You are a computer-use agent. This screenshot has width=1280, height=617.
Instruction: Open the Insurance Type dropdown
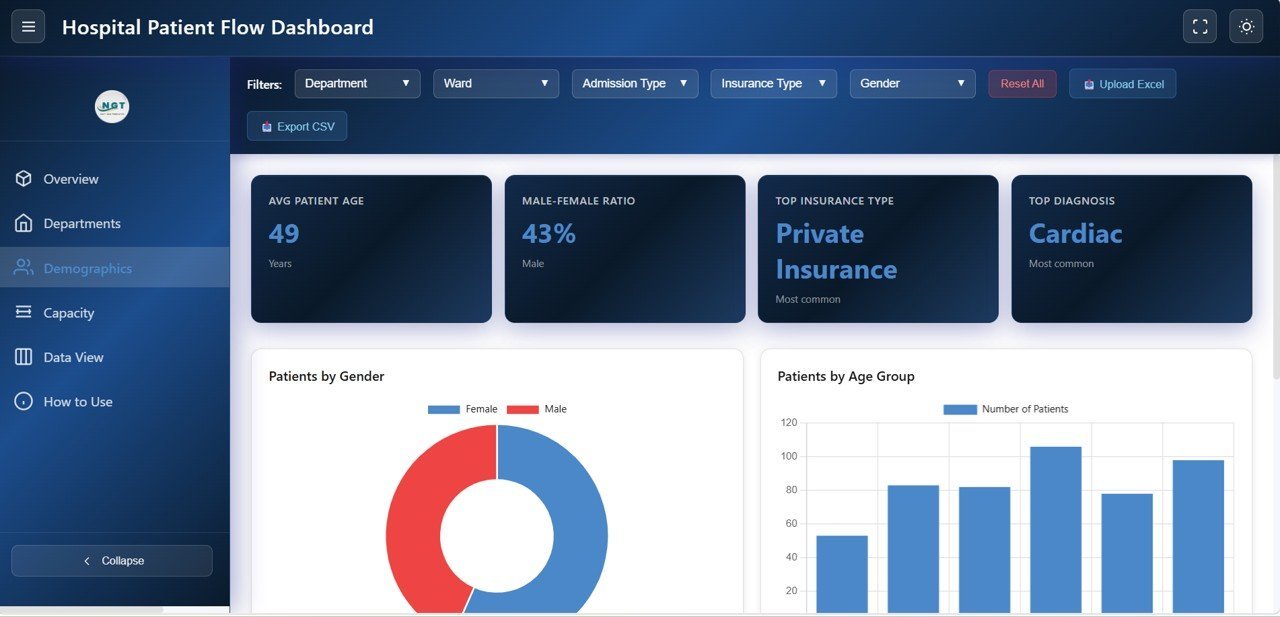(x=773, y=84)
